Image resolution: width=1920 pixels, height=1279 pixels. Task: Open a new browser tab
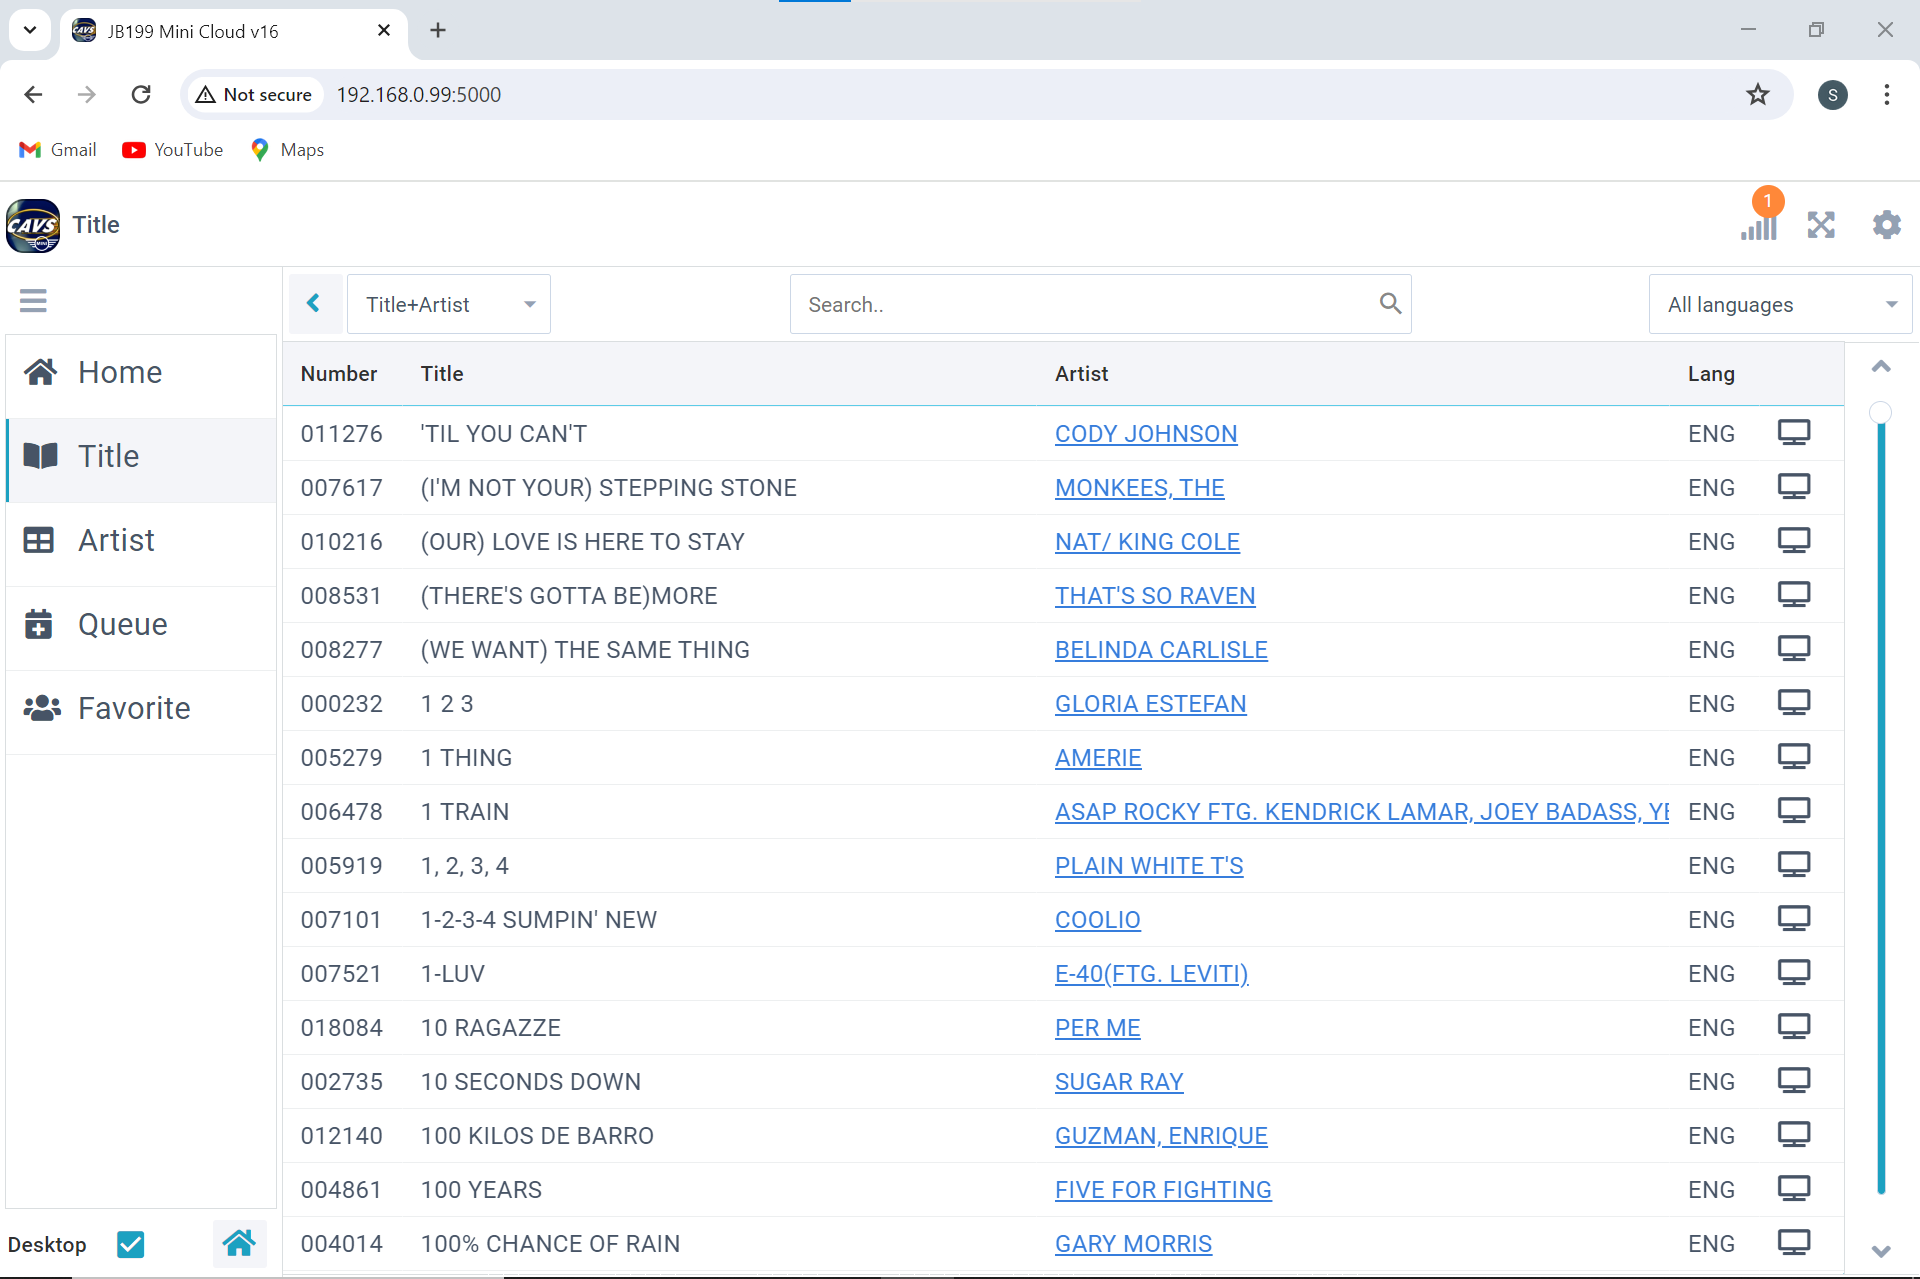438,31
